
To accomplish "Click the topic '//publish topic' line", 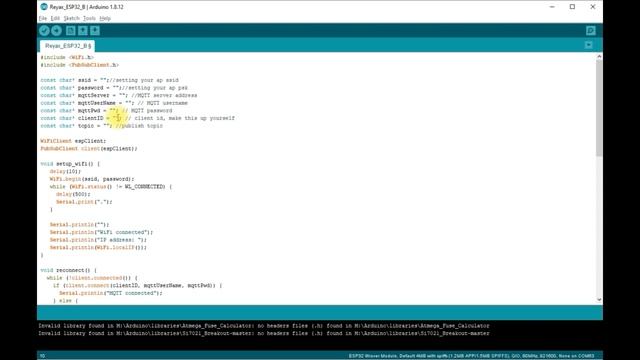I will click(x=102, y=126).
